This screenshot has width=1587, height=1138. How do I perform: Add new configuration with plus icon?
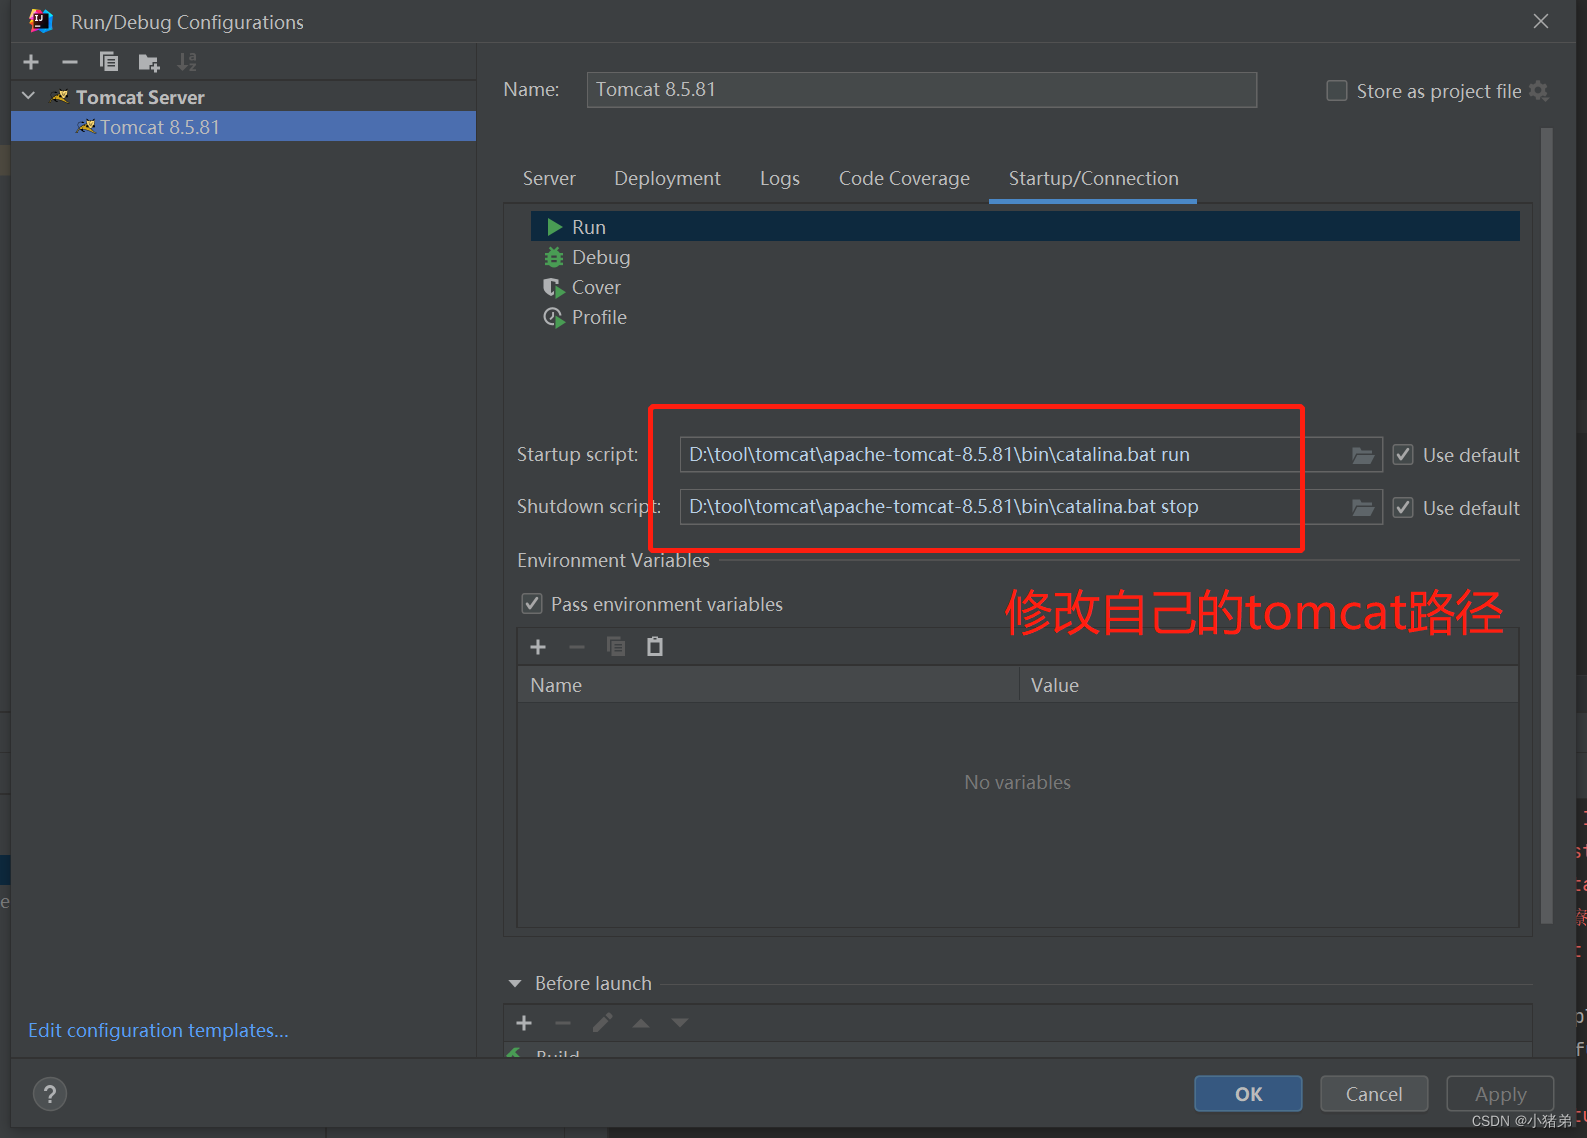[x=31, y=62]
